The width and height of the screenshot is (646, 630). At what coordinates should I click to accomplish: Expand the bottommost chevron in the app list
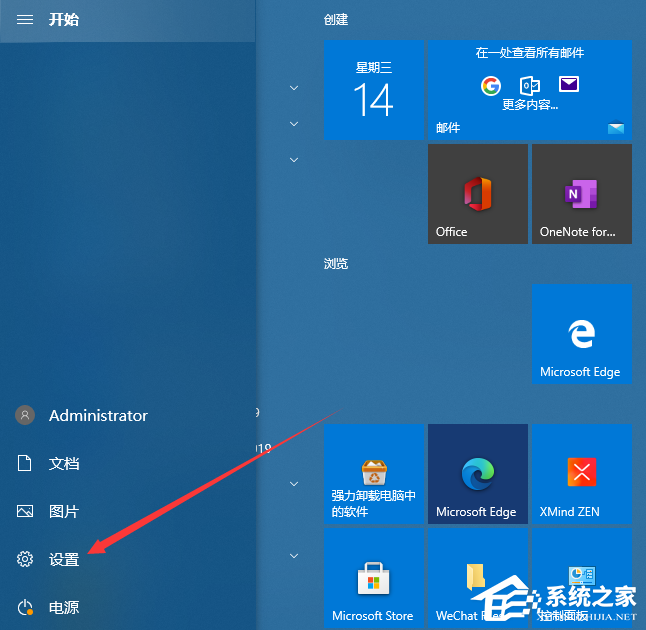click(294, 556)
